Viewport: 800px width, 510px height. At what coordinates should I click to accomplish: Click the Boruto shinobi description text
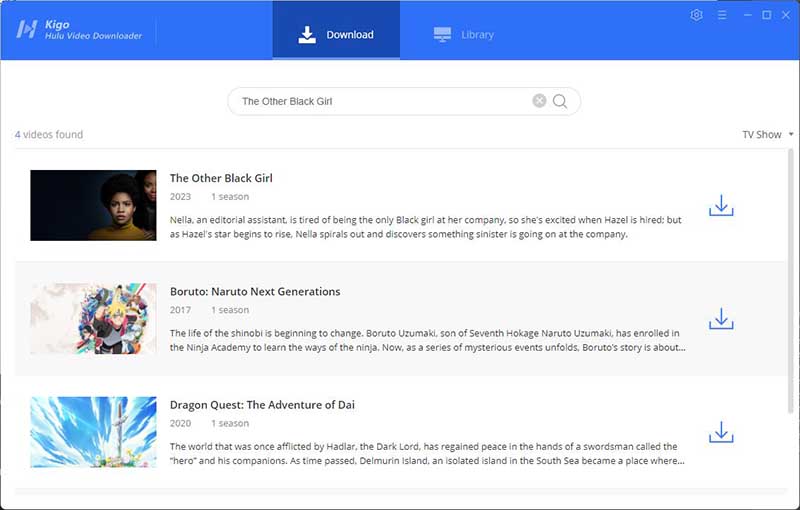click(x=428, y=340)
